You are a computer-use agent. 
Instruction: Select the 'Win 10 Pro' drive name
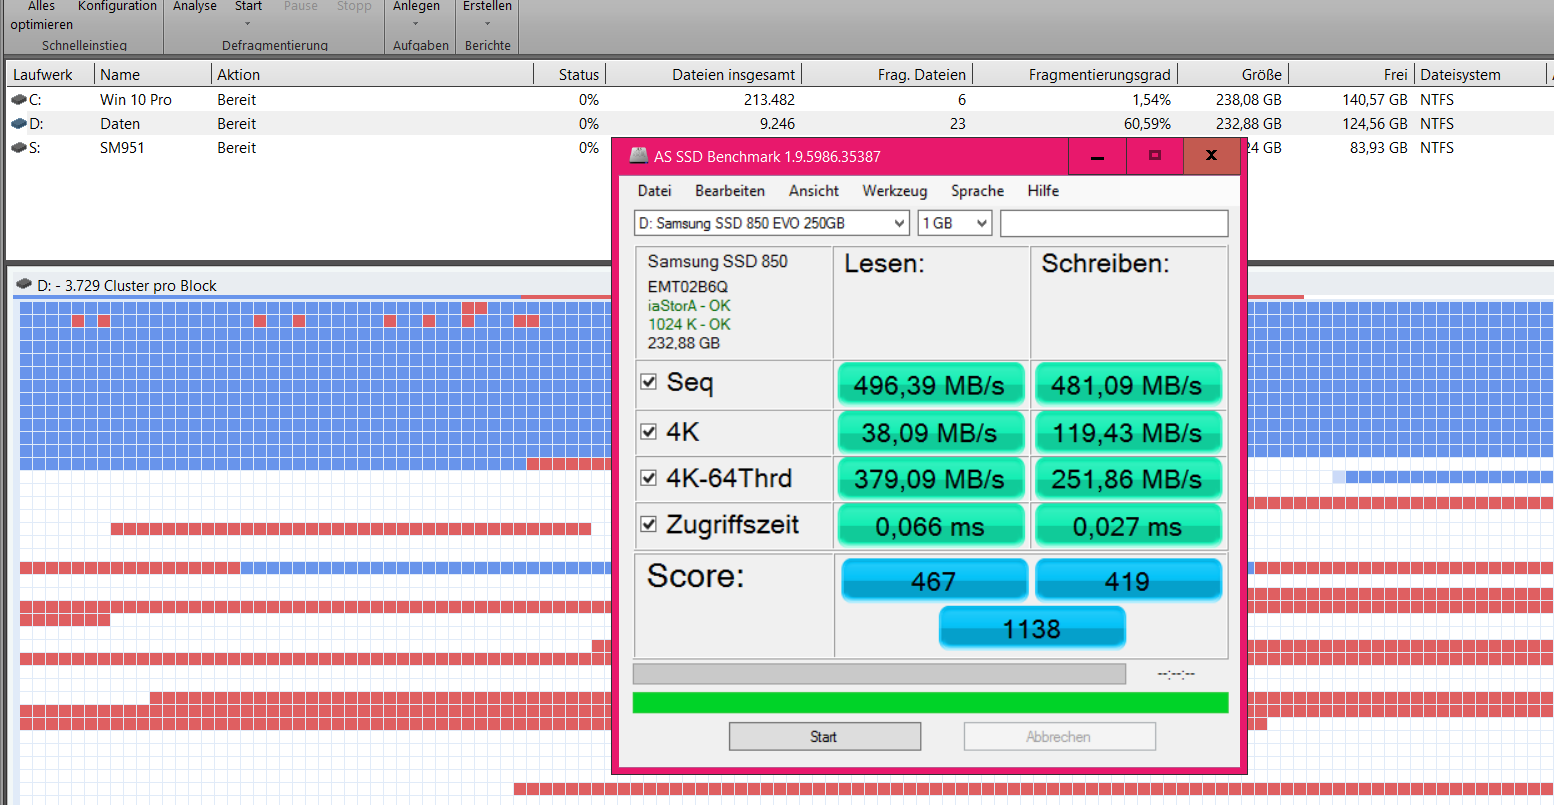[x=136, y=100]
